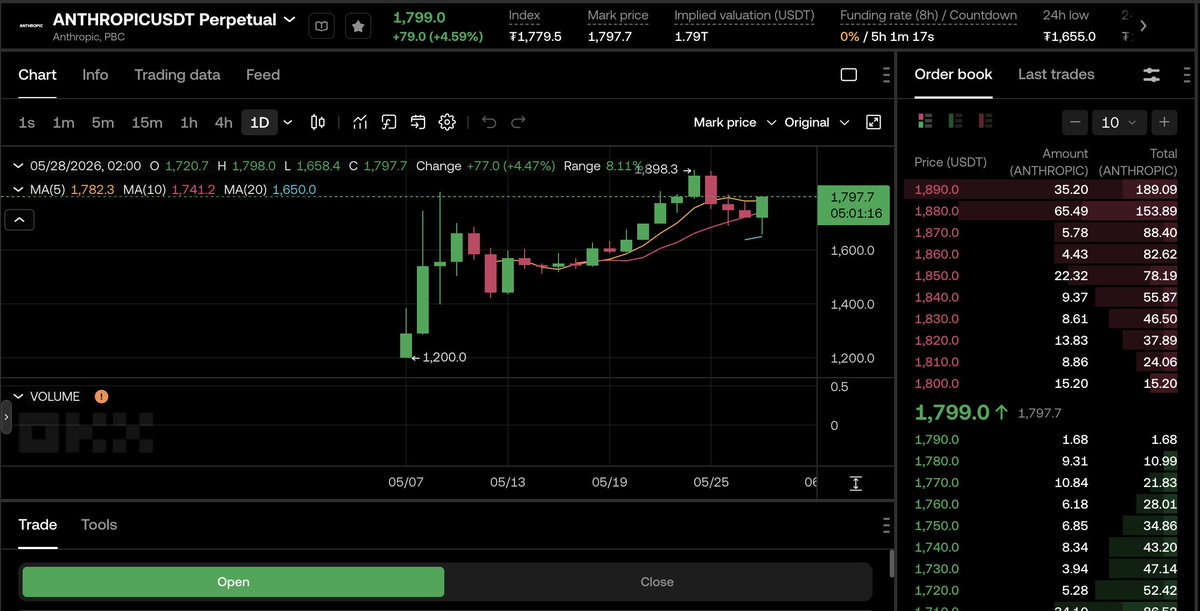Open the order book depth step 10 dropdown

[1119, 122]
